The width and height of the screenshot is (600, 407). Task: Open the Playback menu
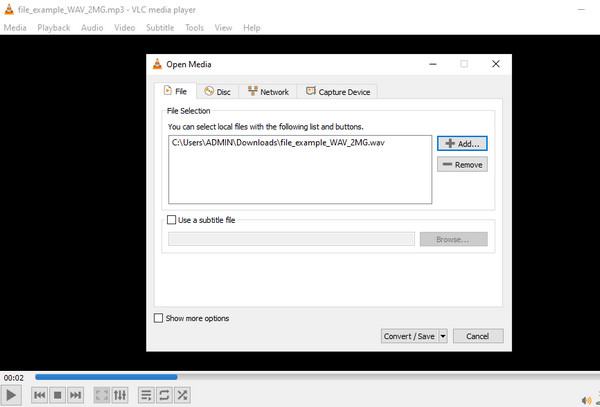click(x=54, y=28)
